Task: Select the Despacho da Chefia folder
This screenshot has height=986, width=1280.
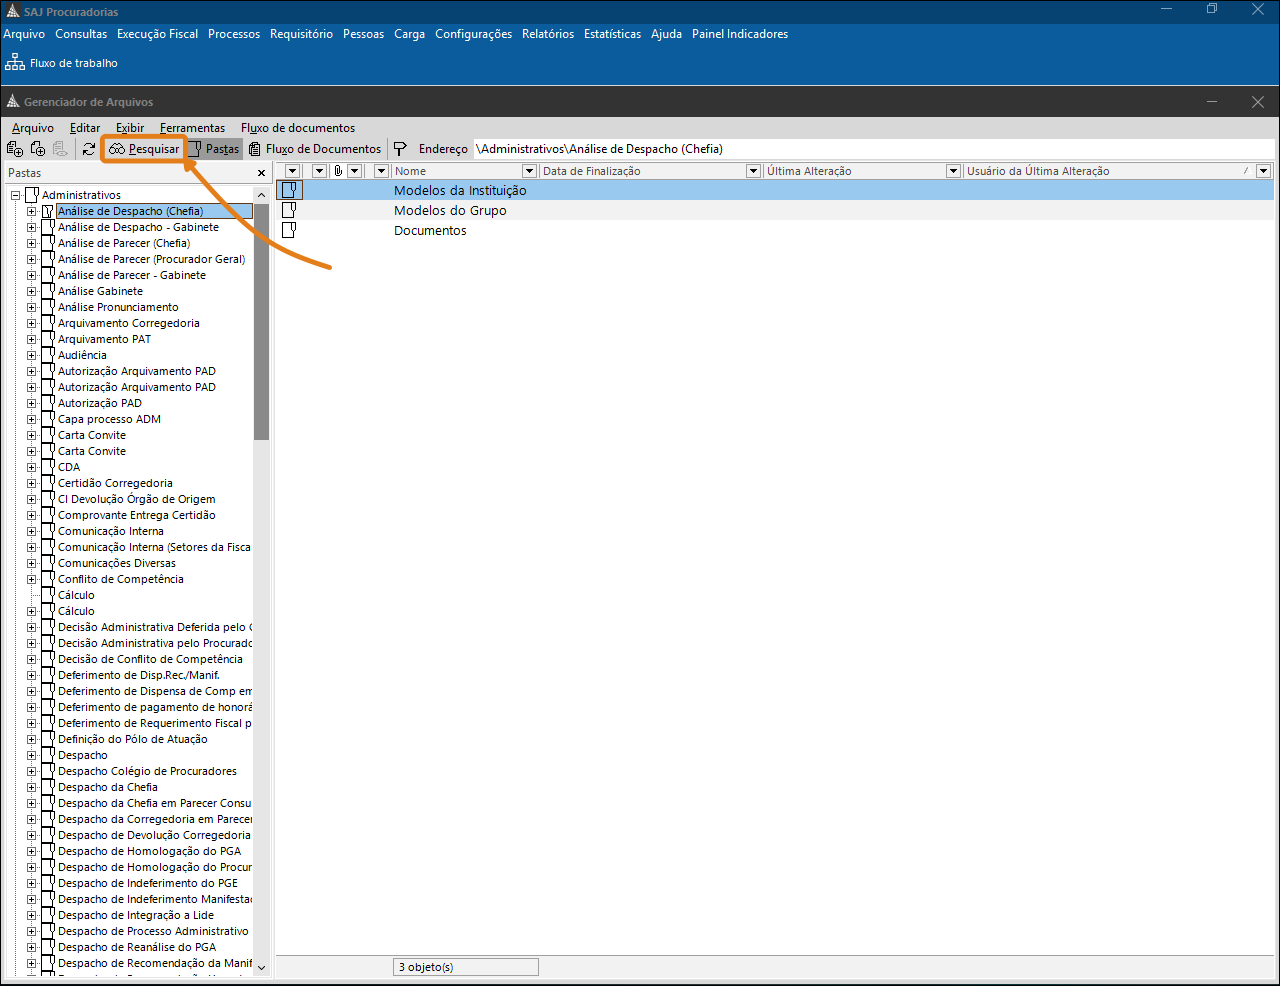Action: click(107, 787)
